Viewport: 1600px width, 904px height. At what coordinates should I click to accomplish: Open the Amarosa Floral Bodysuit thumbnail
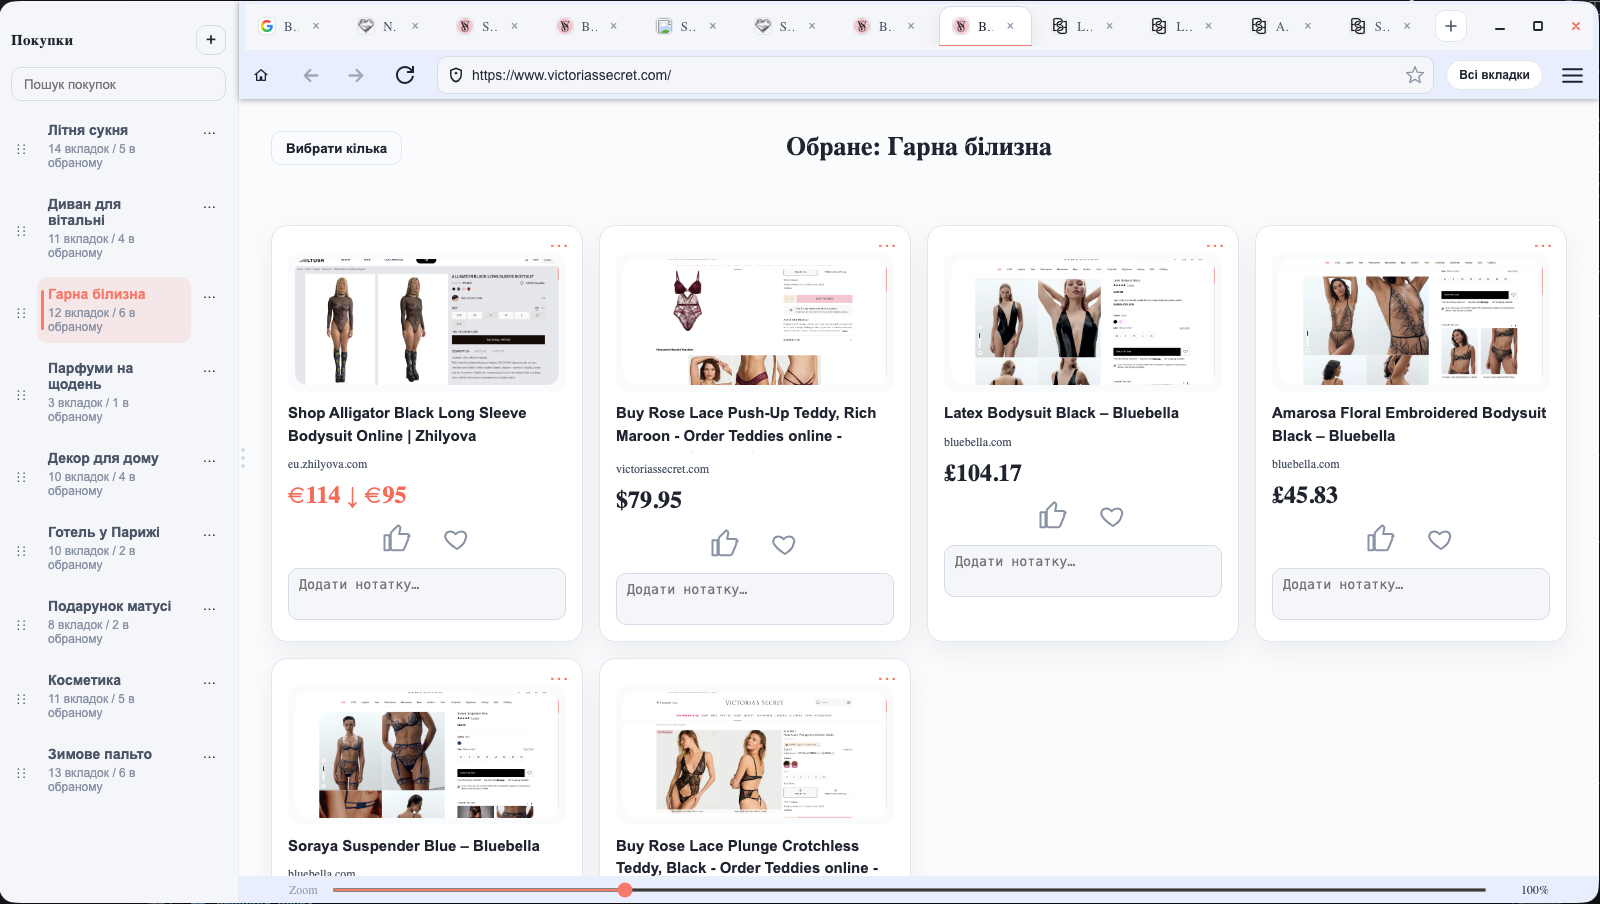1411,320
